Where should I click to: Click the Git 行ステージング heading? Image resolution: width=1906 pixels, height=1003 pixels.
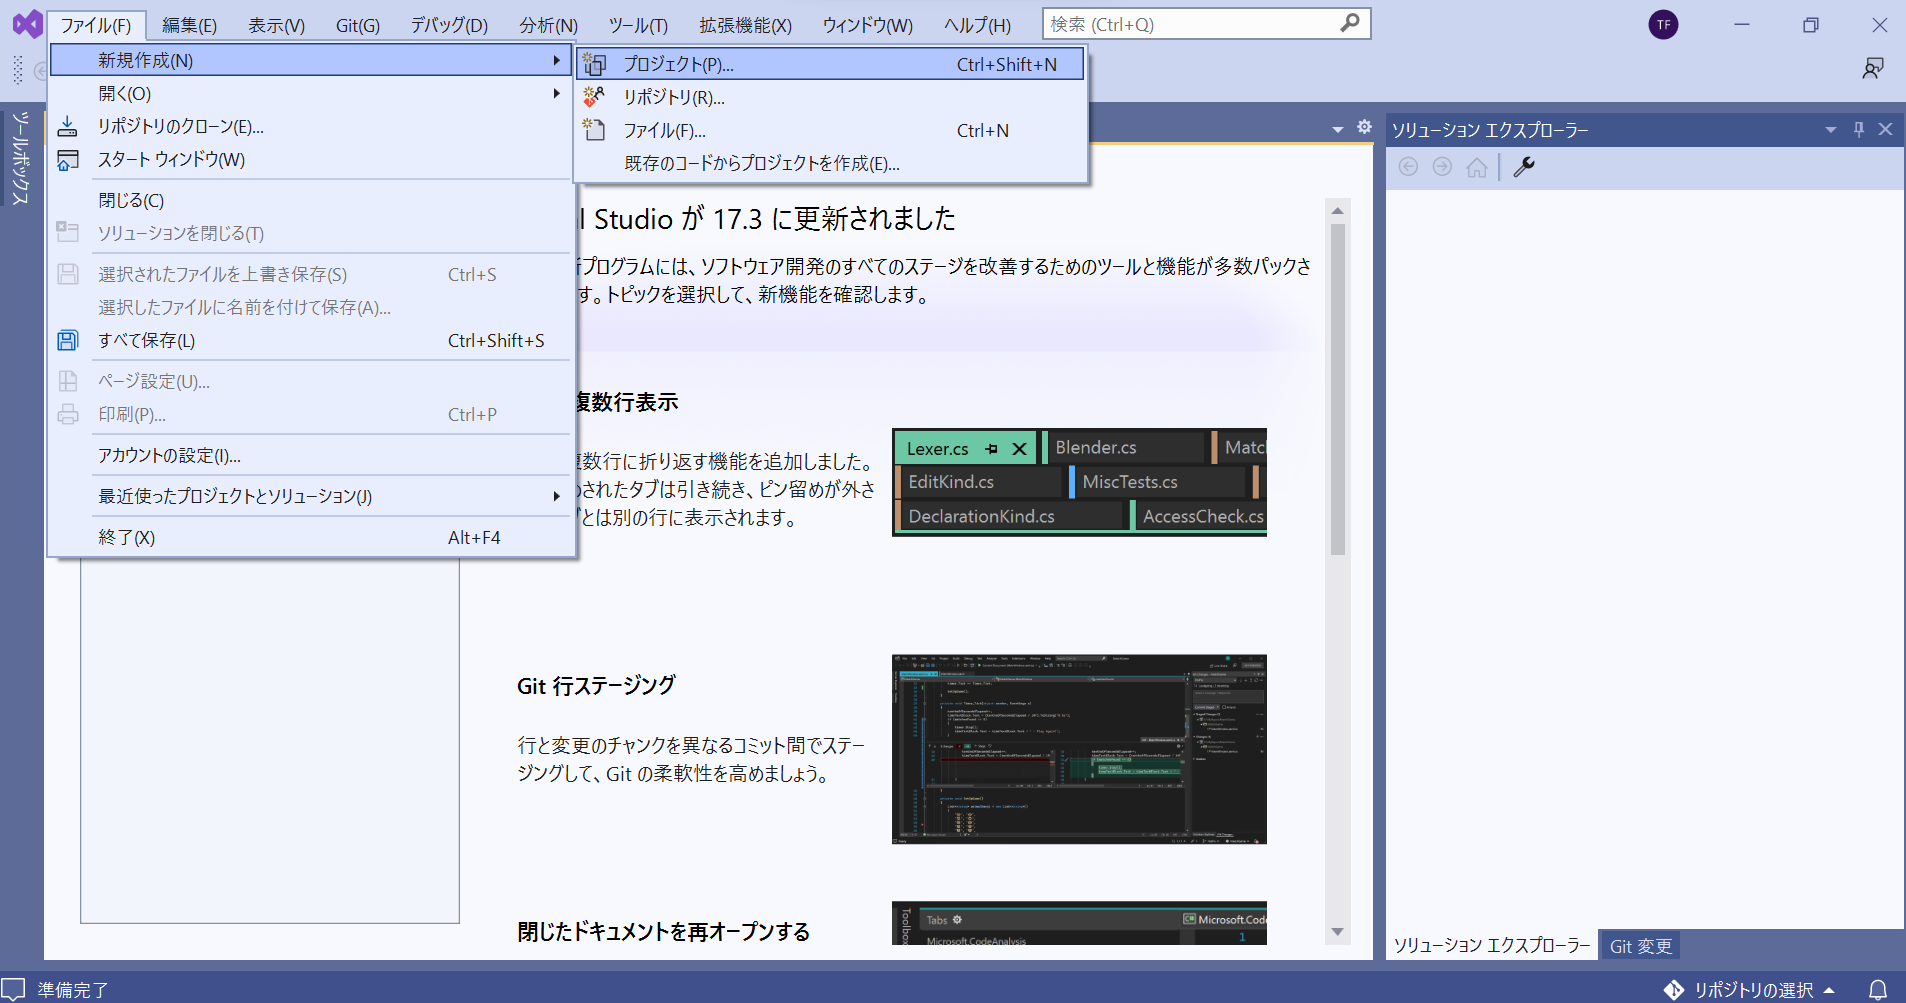click(x=596, y=686)
